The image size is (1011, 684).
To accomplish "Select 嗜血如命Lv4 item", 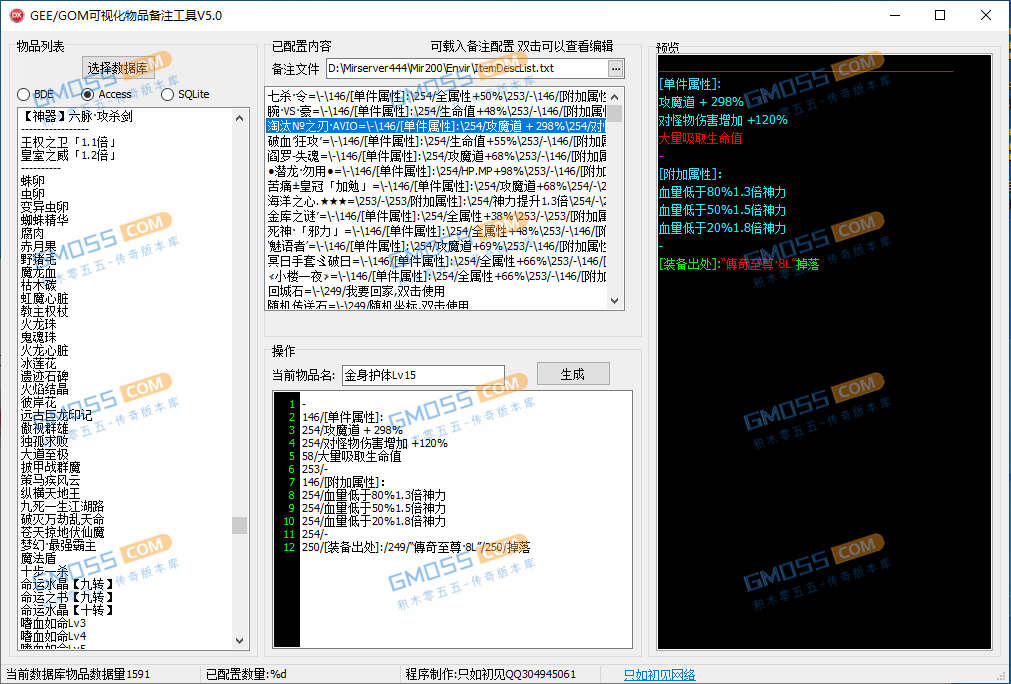I will click(54, 636).
